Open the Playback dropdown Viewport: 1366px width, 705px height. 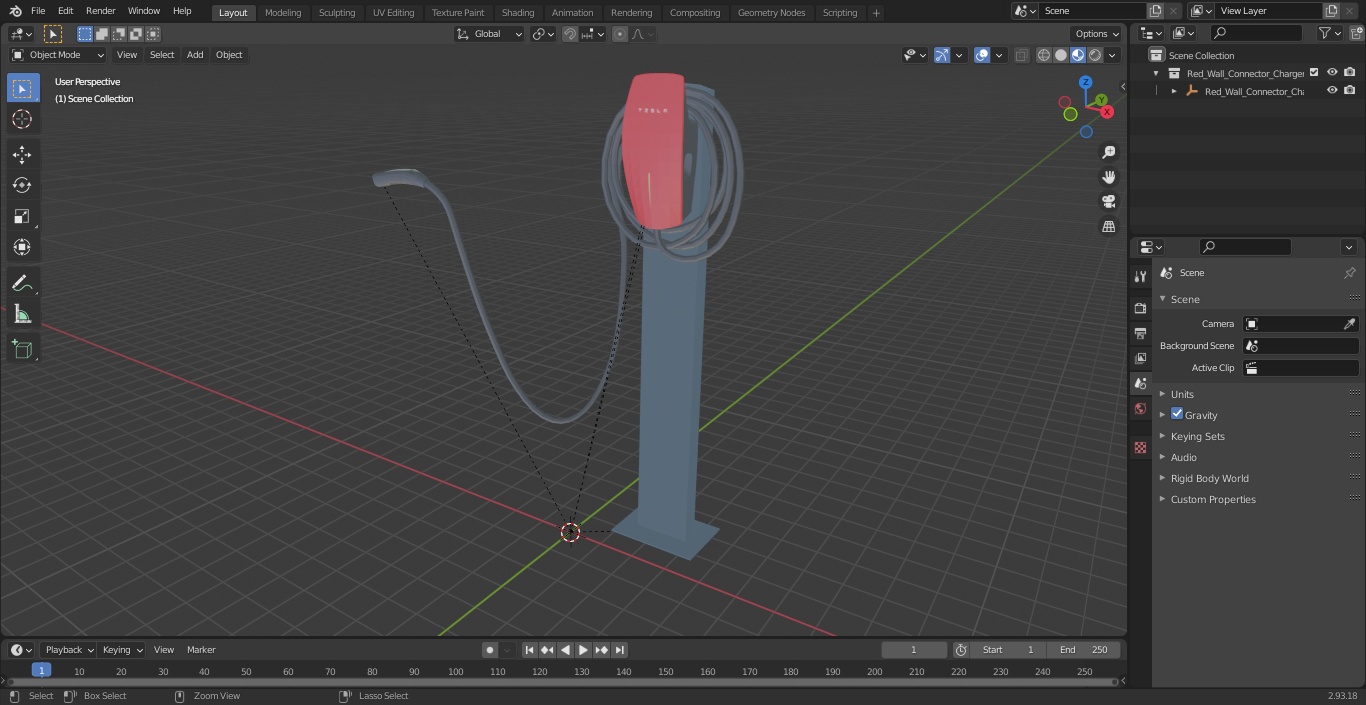(68, 650)
